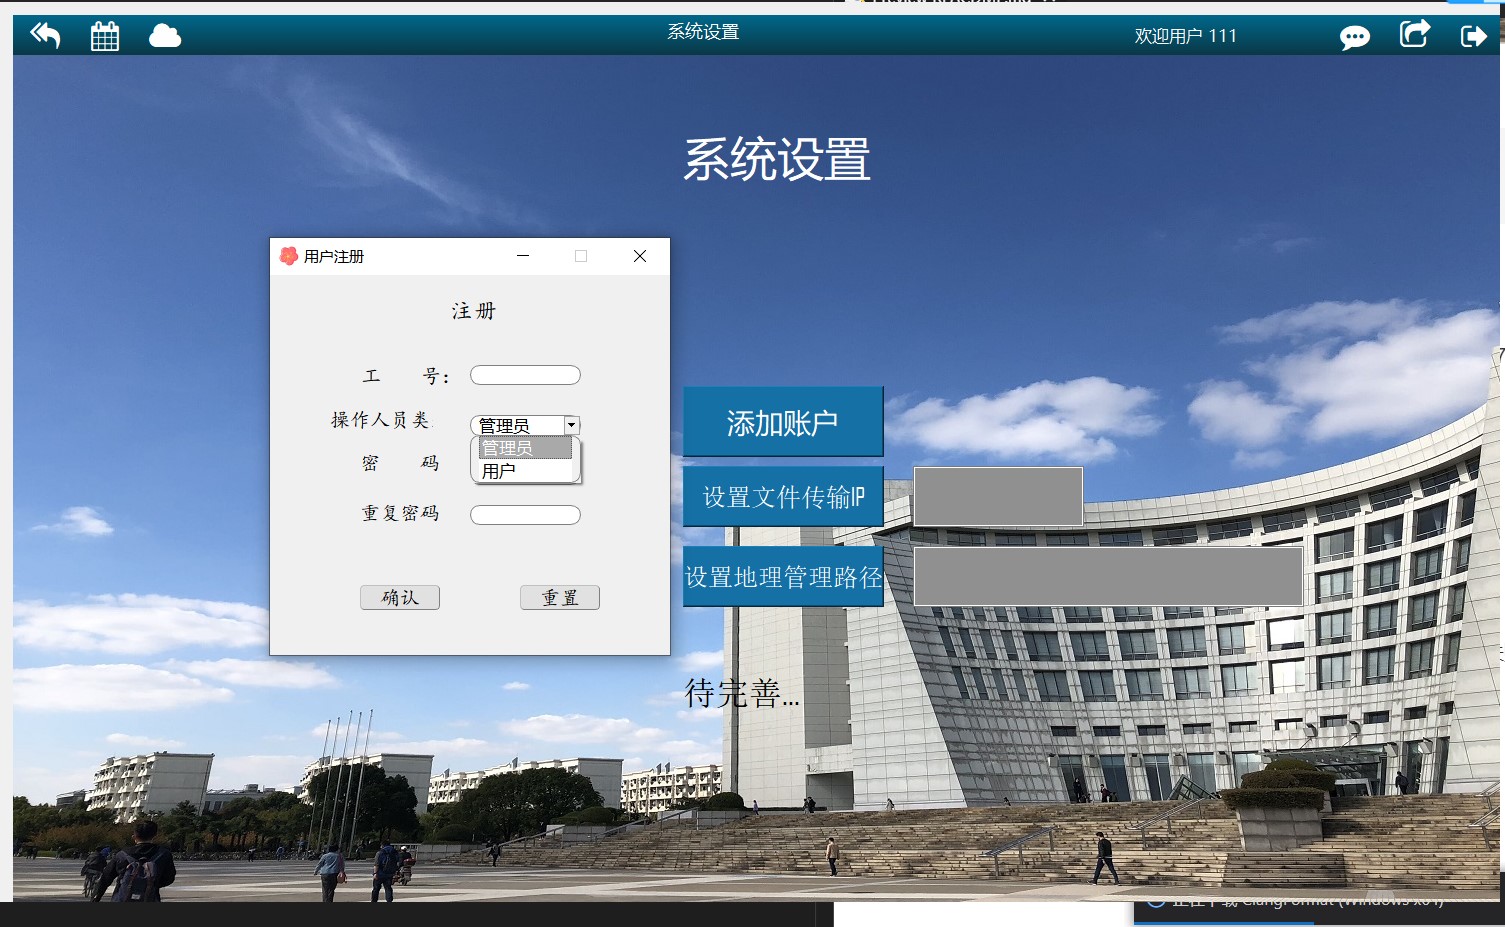Image resolution: width=1505 pixels, height=927 pixels.
Task: Click the geographic path gray input box
Action: [x=1108, y=576]
